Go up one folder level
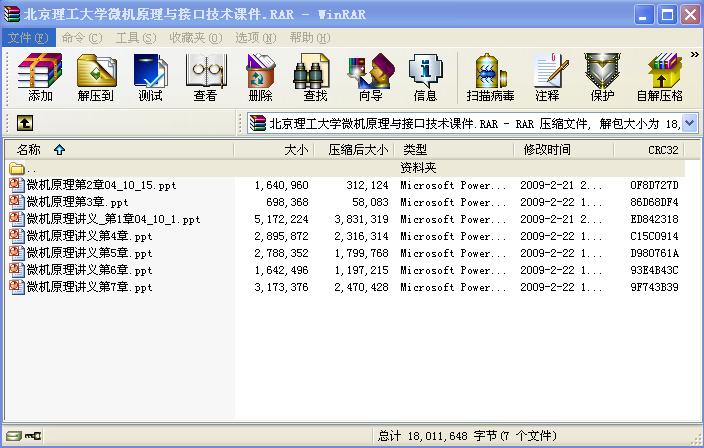This screenshot has height=448, width=704. (x=25, y=123)
